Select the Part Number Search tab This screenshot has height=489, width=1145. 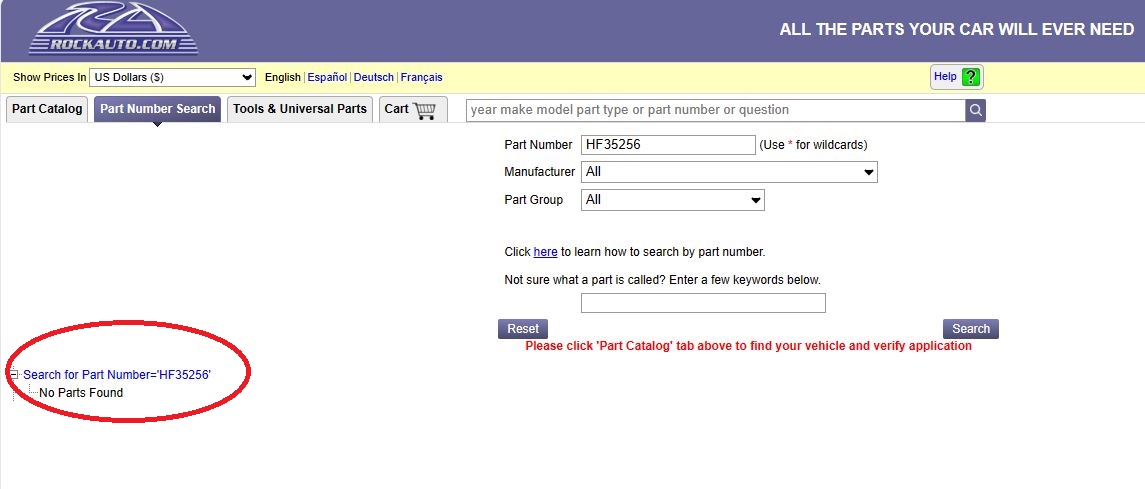[158, 109]
